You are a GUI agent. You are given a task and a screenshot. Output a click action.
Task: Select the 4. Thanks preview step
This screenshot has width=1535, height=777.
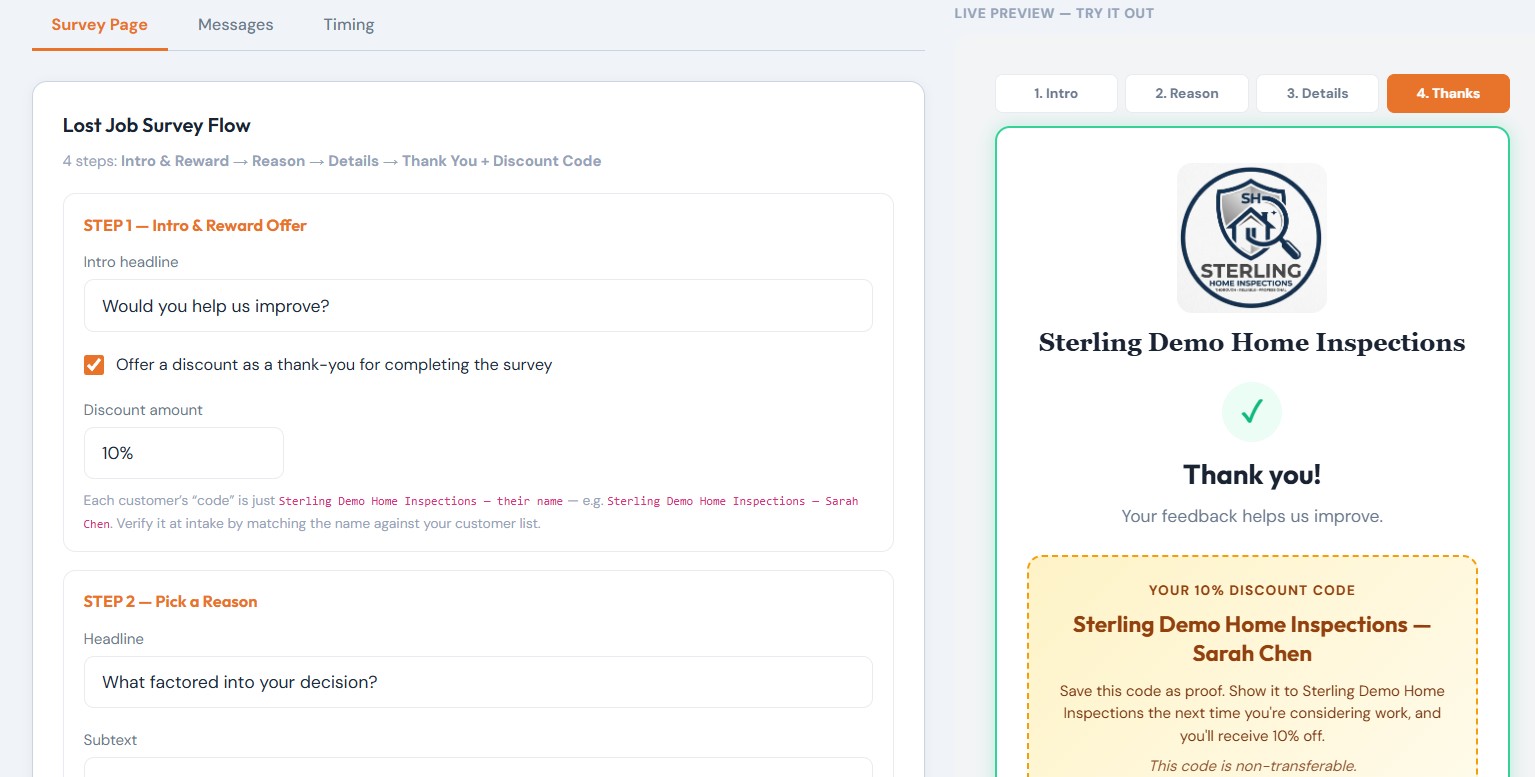[x=1448, y=93]
